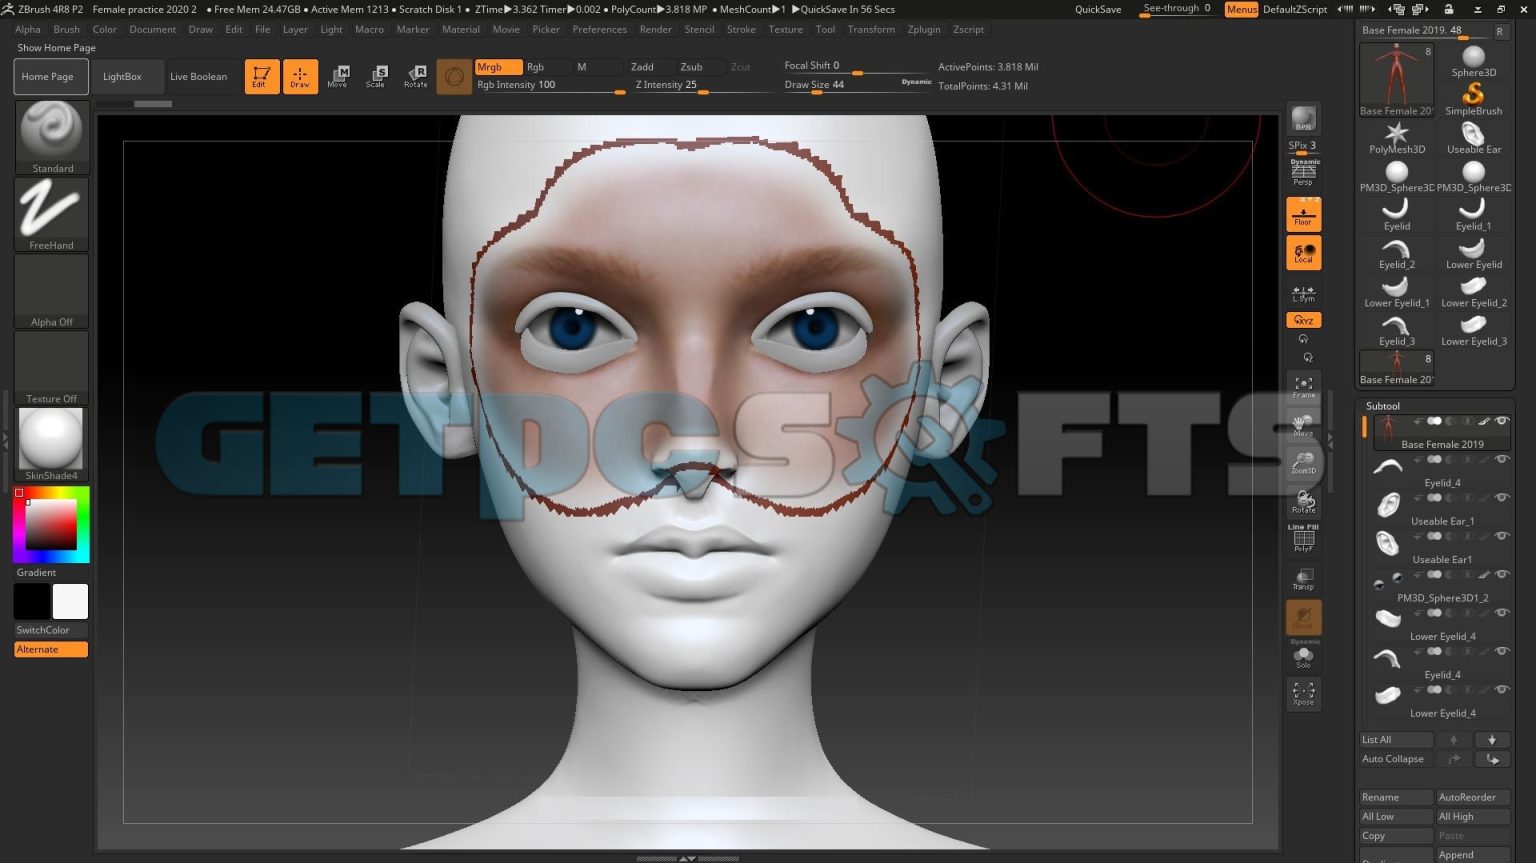
Task: Click the R button beside tool name
Action: 1500,31
